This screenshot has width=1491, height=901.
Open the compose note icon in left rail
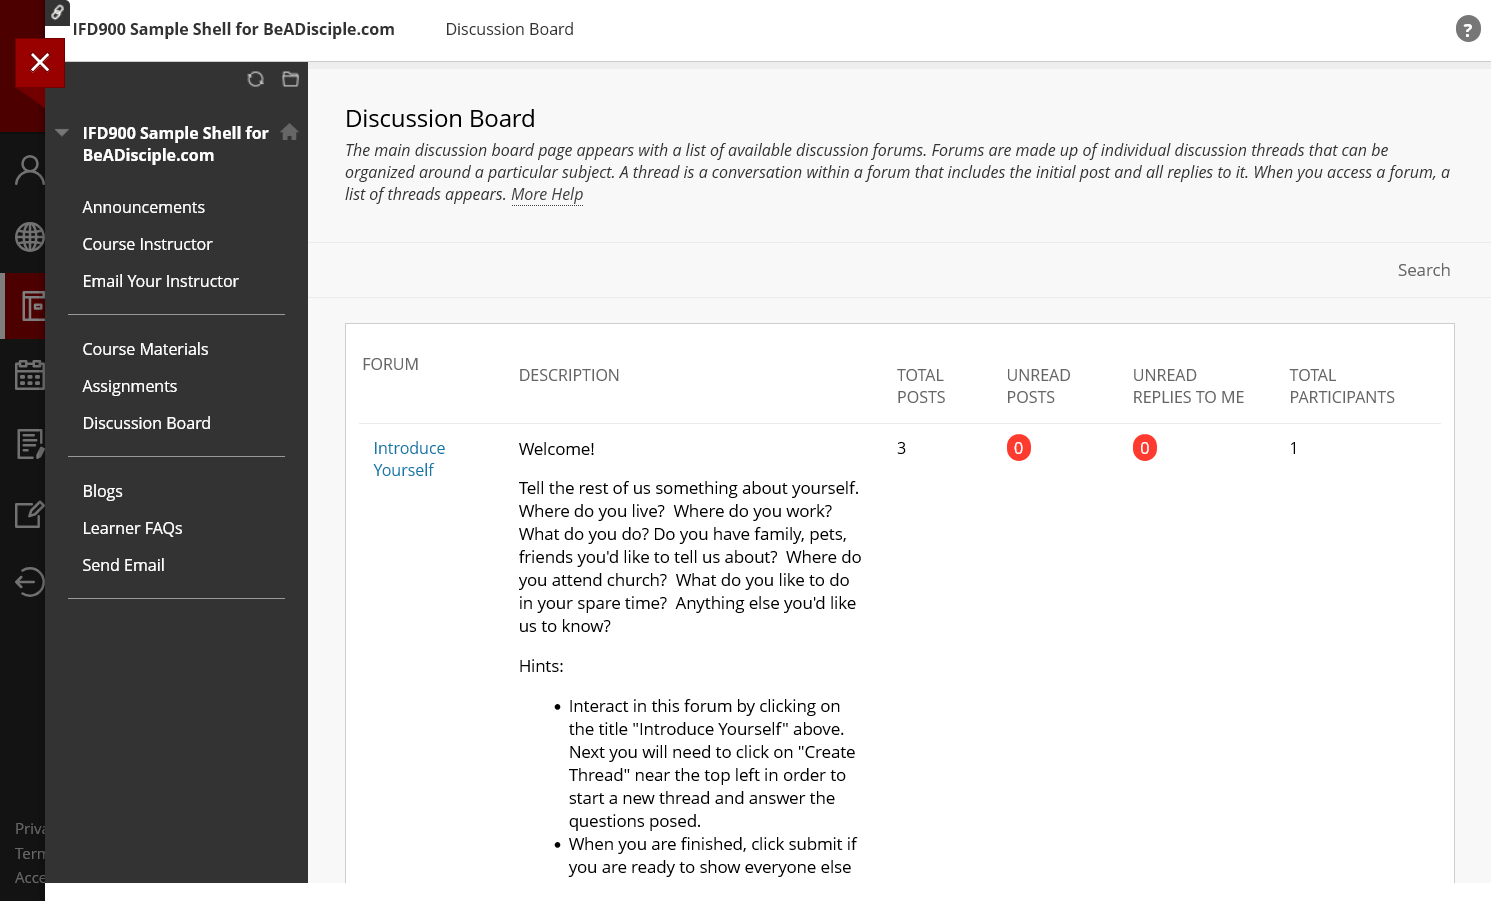tap(30, 514)
